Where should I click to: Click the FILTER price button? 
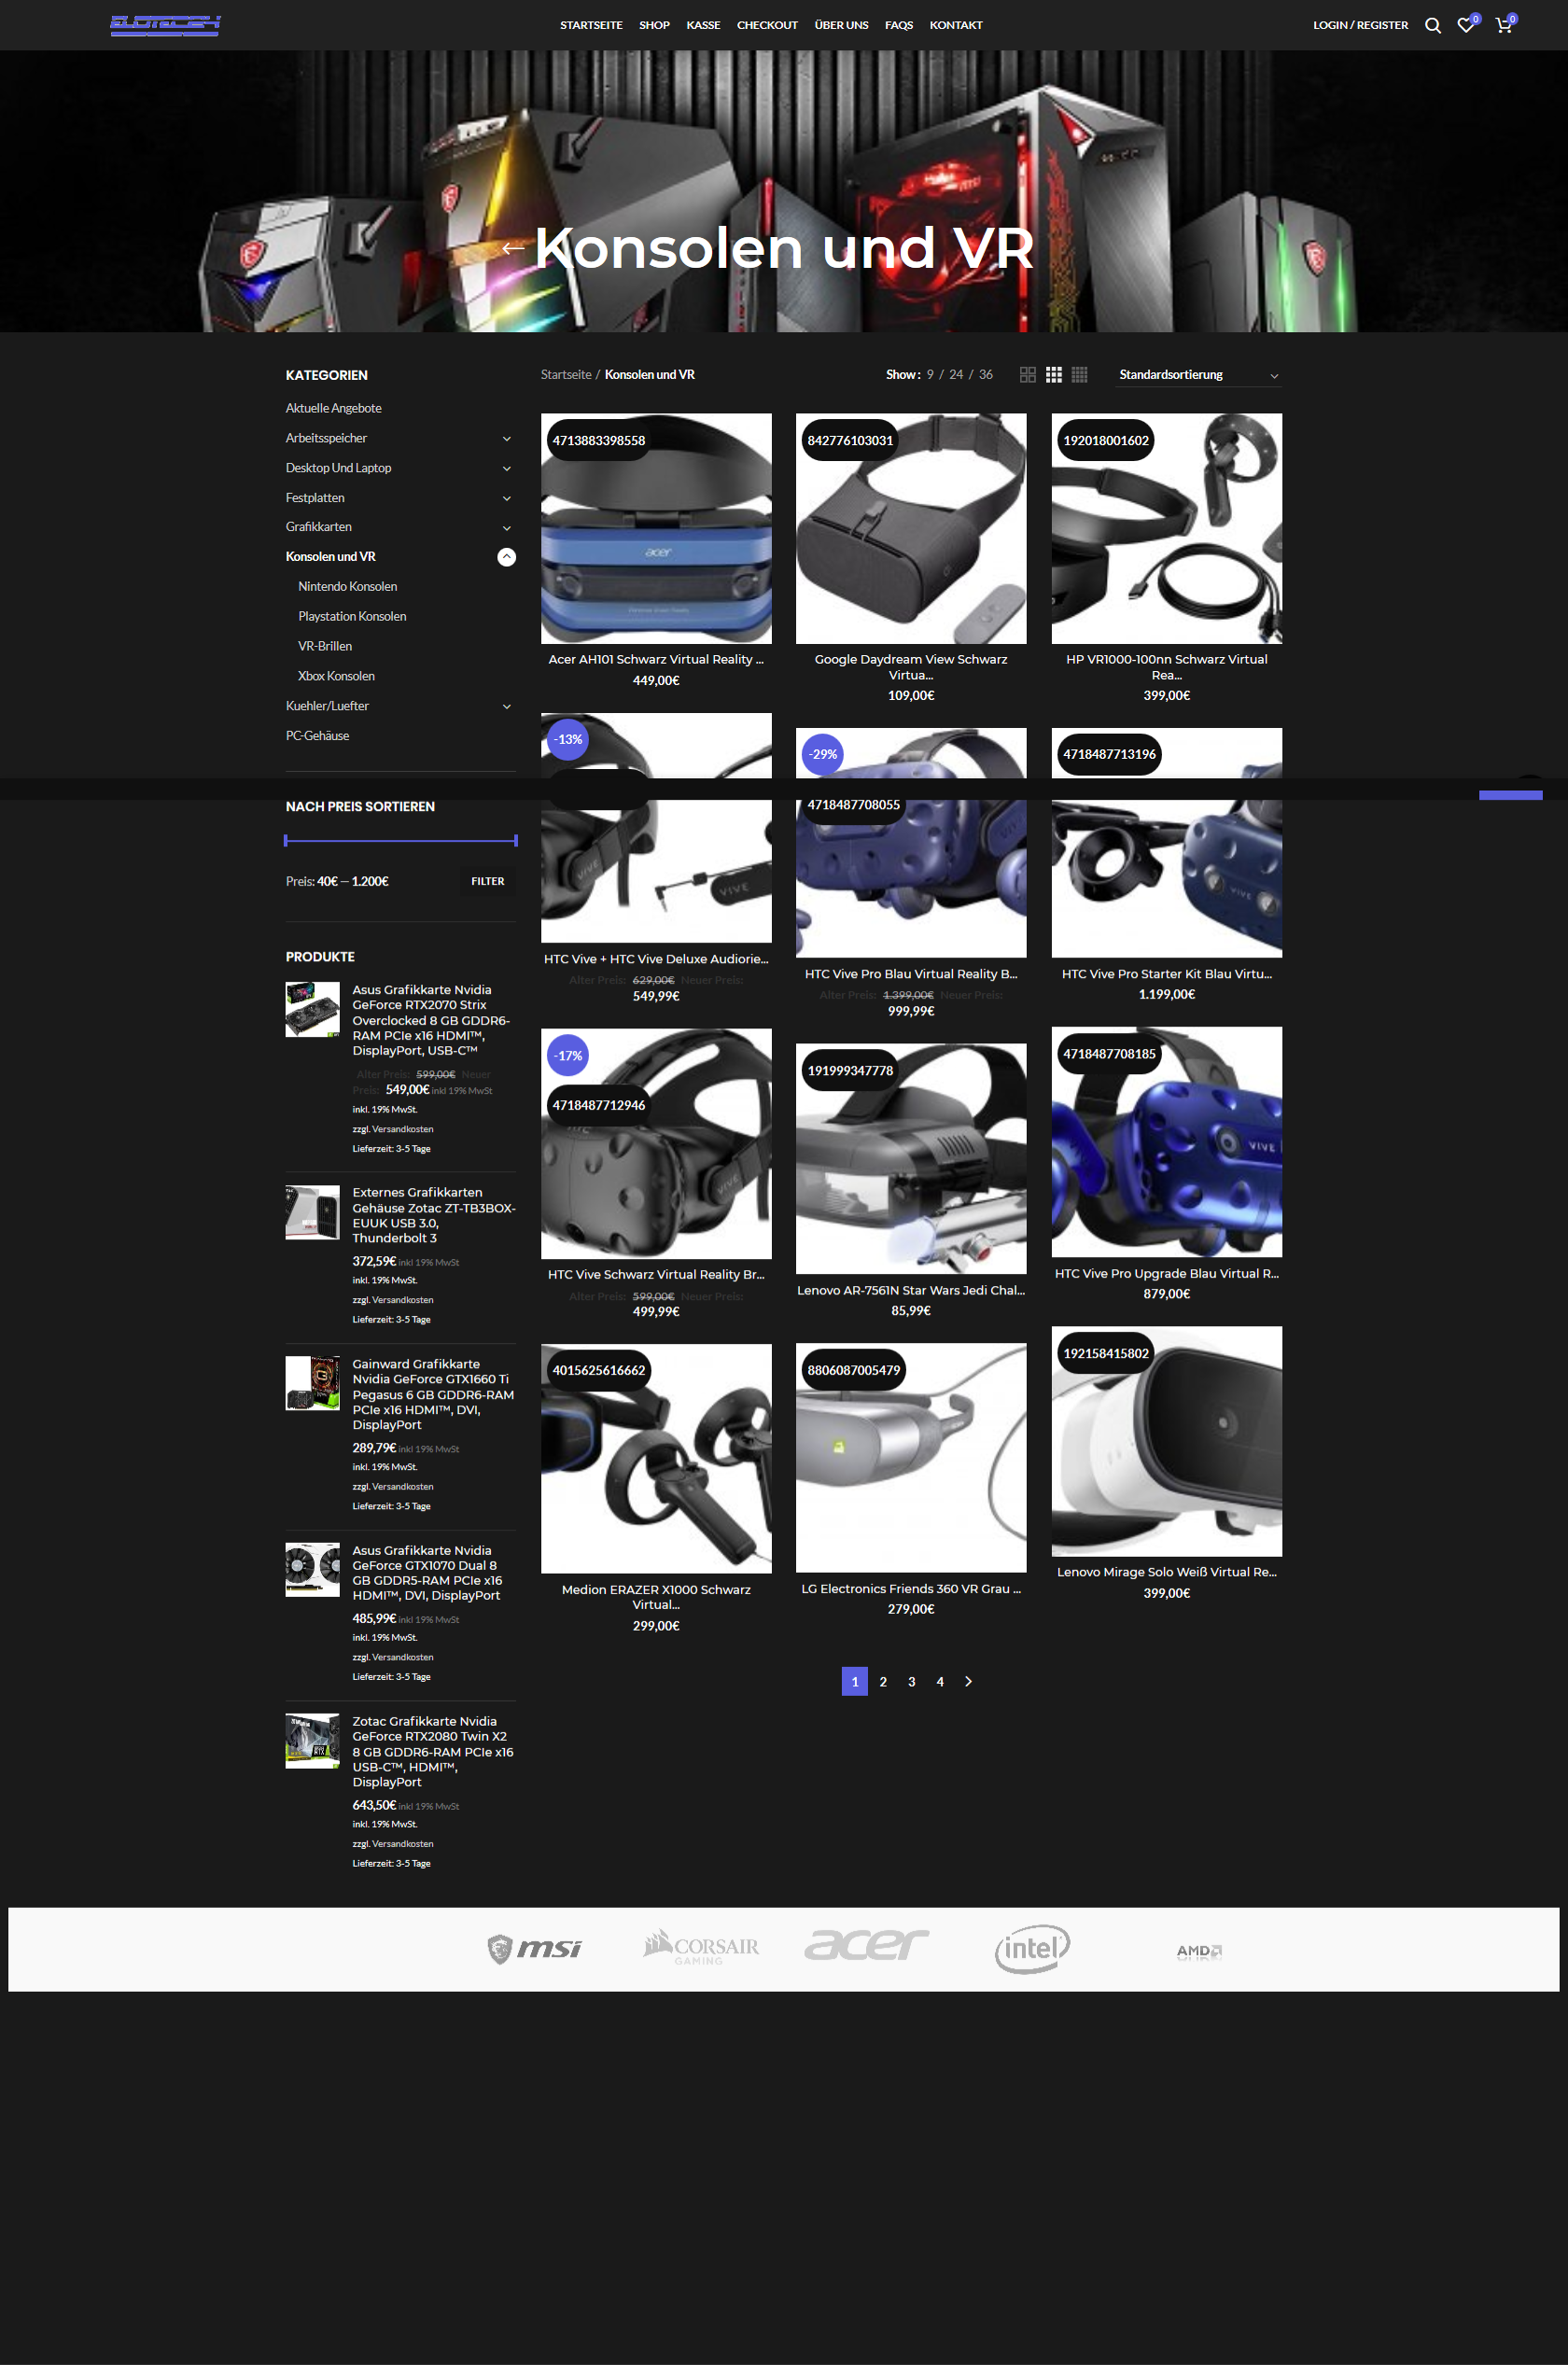pyautogui.click(x=488, y=881)
